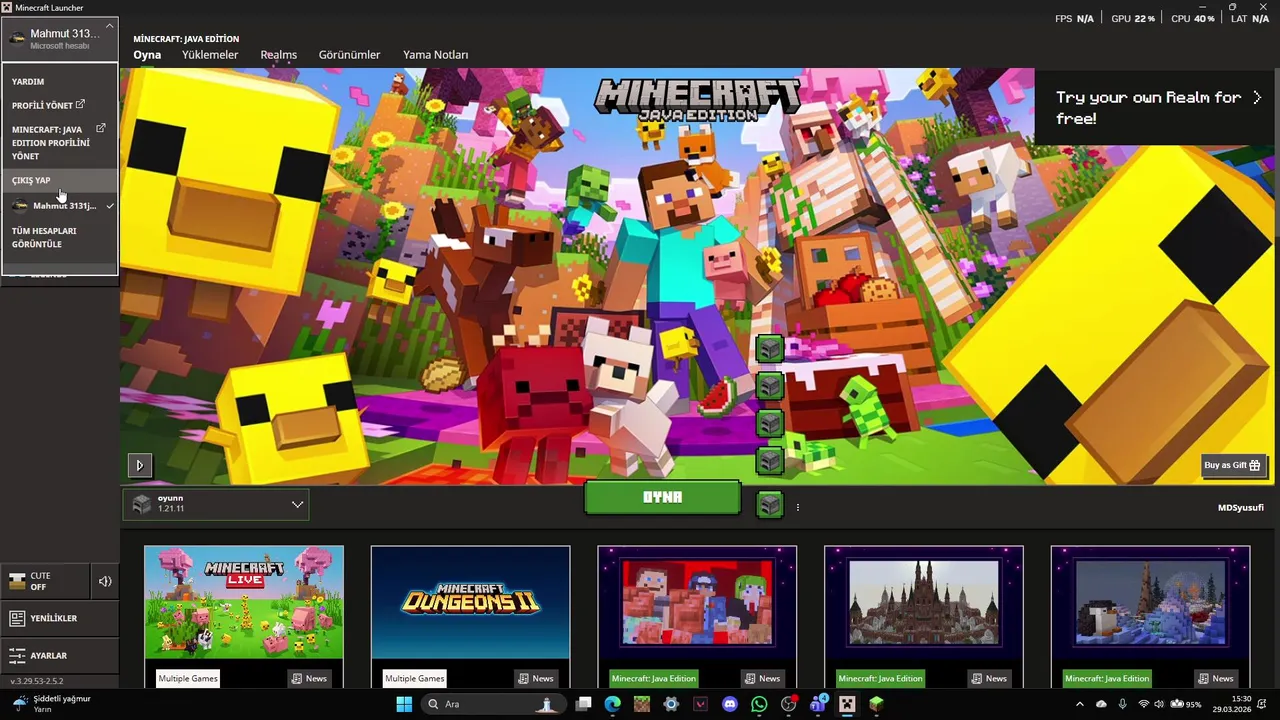Open Task View from the taskbar
The width and height of the screenshot is (1280, 720).
coord(584,704)
